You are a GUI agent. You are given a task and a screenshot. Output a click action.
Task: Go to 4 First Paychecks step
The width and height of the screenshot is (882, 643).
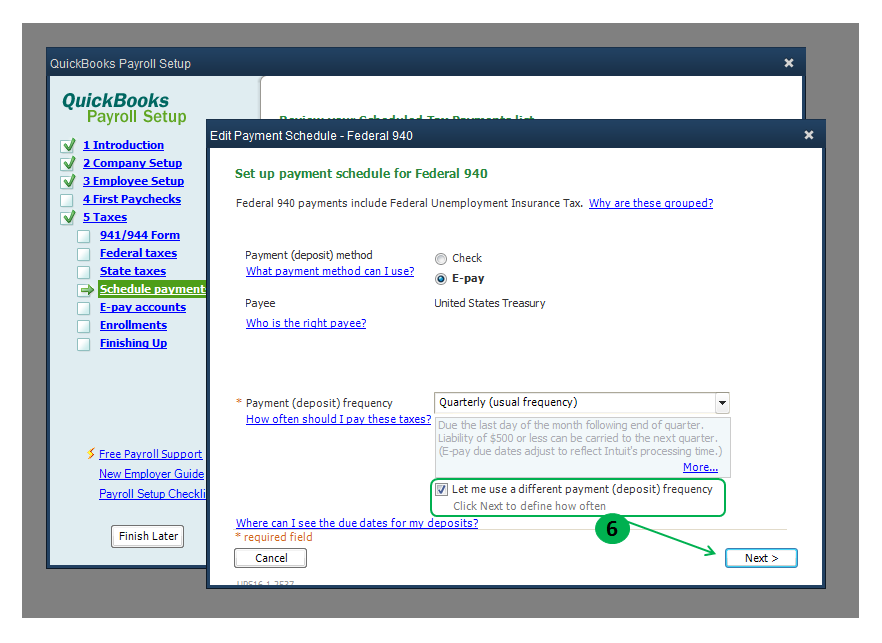coord(132,199)
